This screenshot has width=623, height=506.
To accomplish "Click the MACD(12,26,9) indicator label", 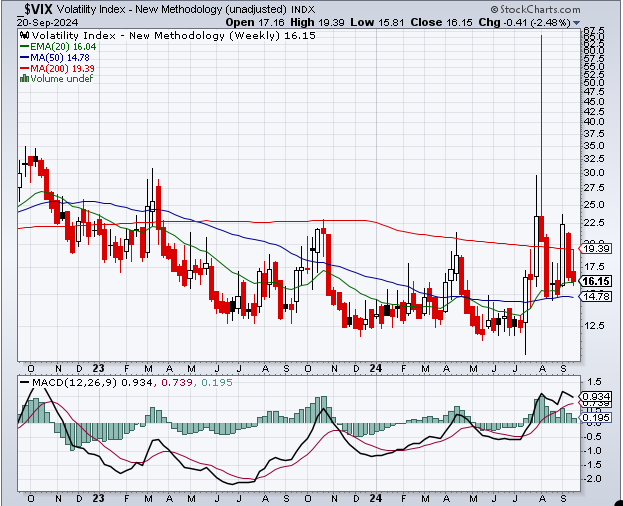I will point(74,382).
